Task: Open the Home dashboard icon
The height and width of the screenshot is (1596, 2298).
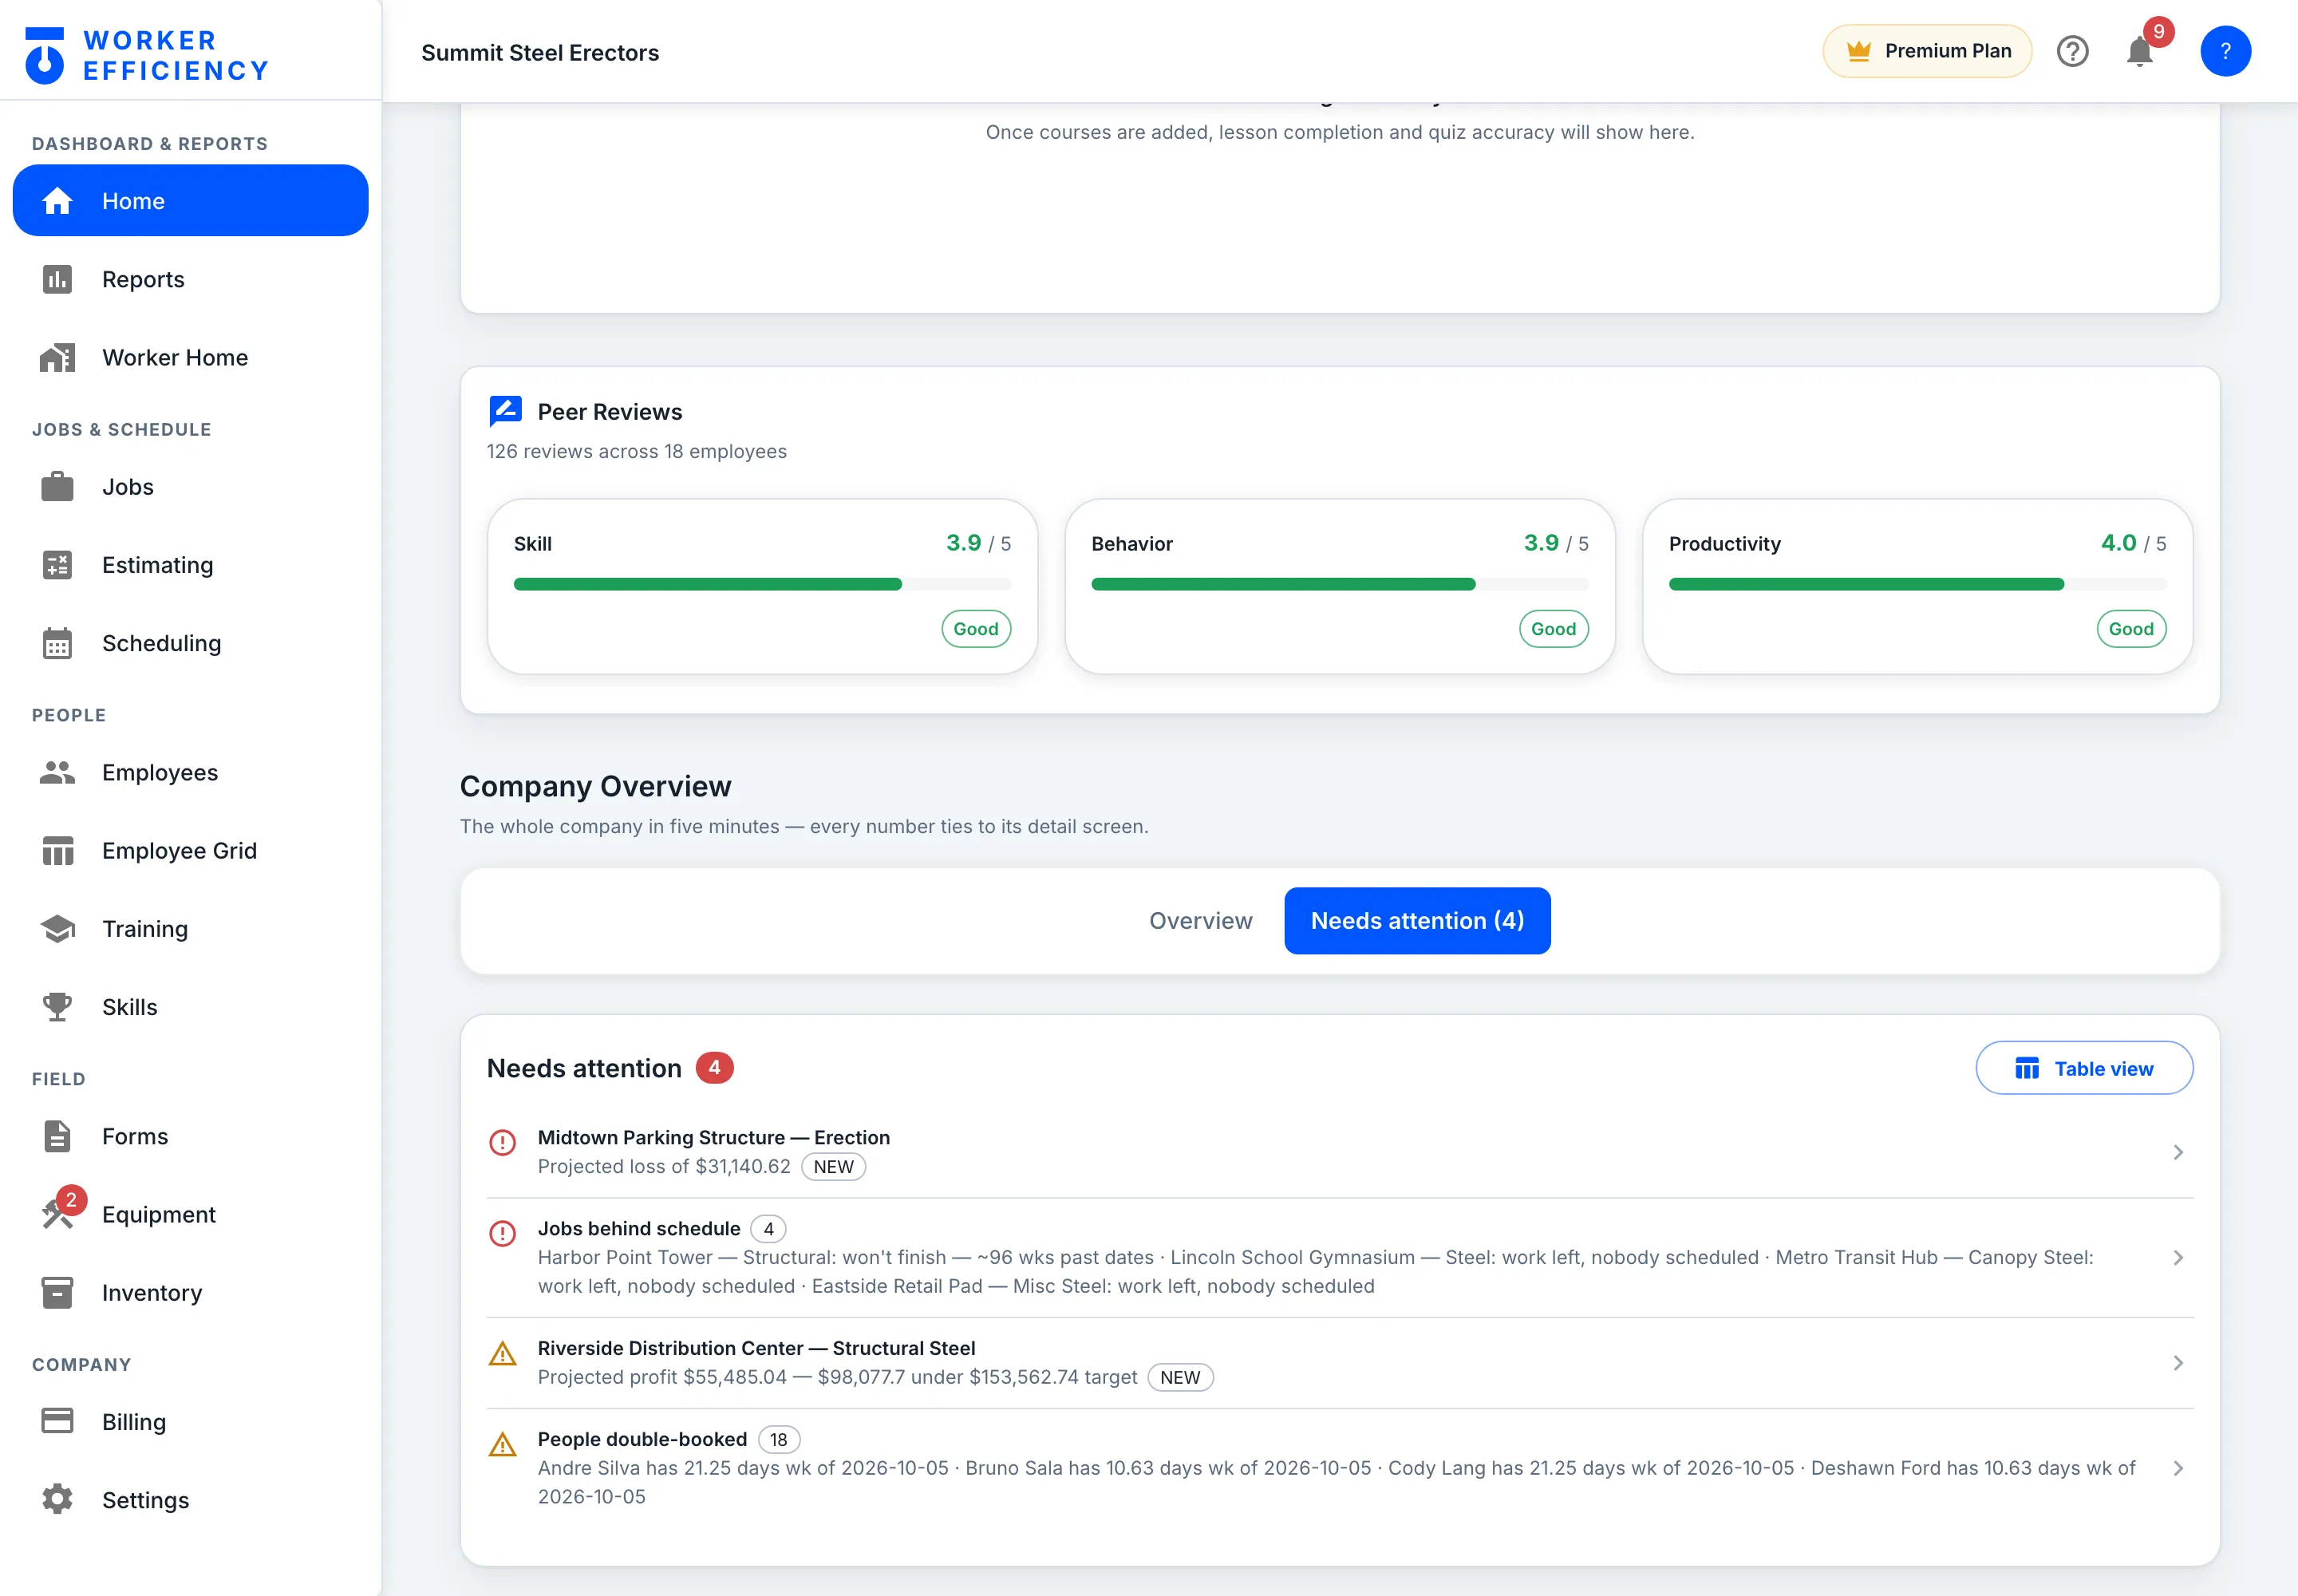Action: (x=57, y=201)
